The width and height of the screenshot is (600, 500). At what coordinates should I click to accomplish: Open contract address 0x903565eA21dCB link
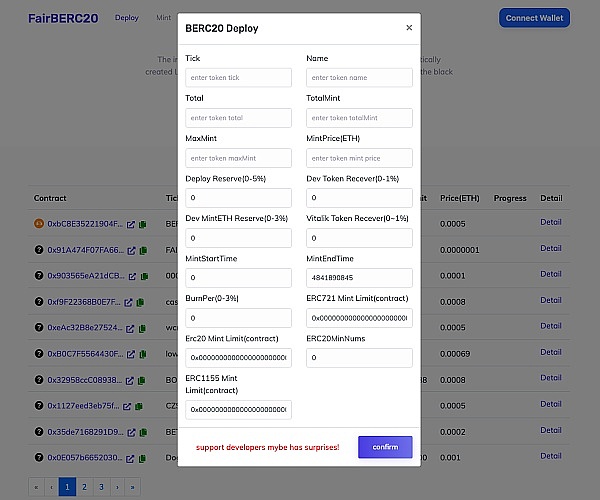[x=85, y=276]
